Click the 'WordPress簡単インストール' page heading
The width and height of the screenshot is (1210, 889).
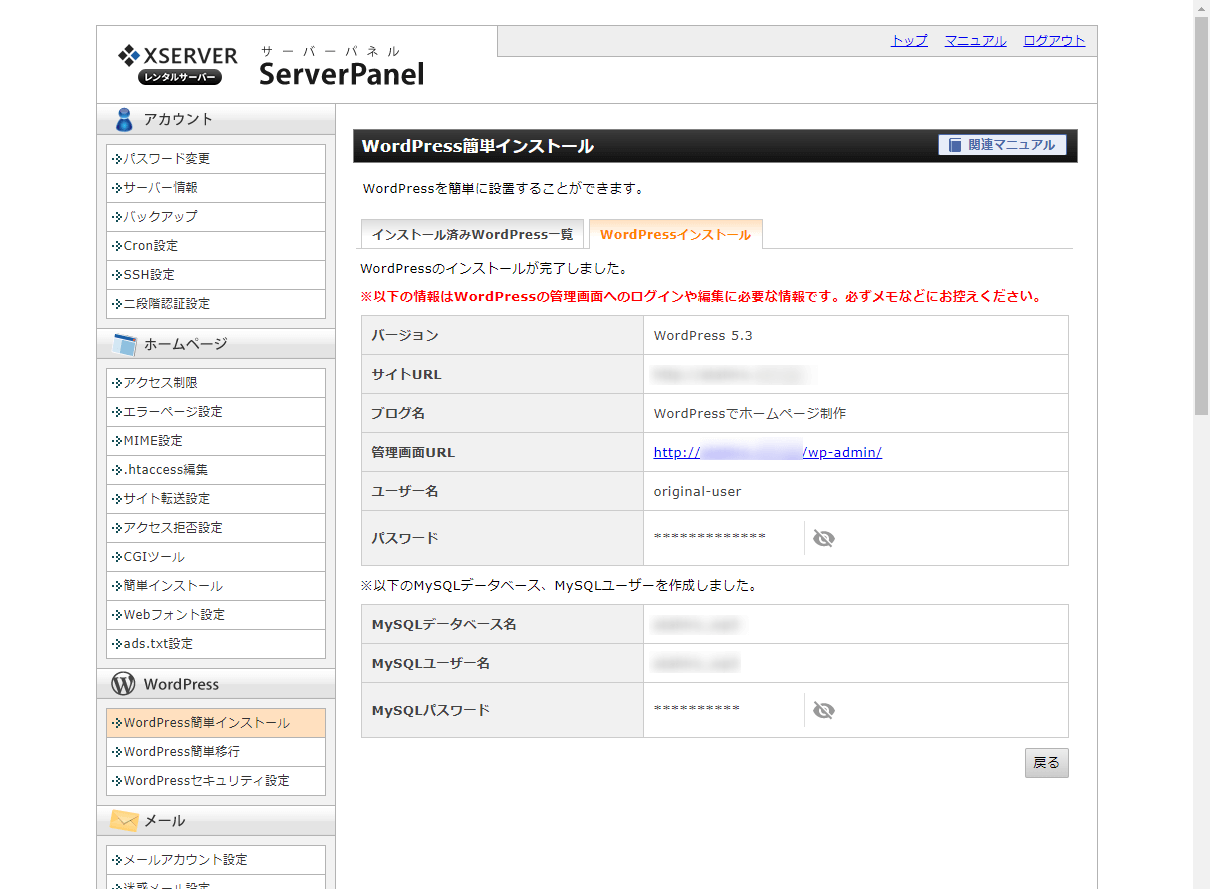click(478, 146)
